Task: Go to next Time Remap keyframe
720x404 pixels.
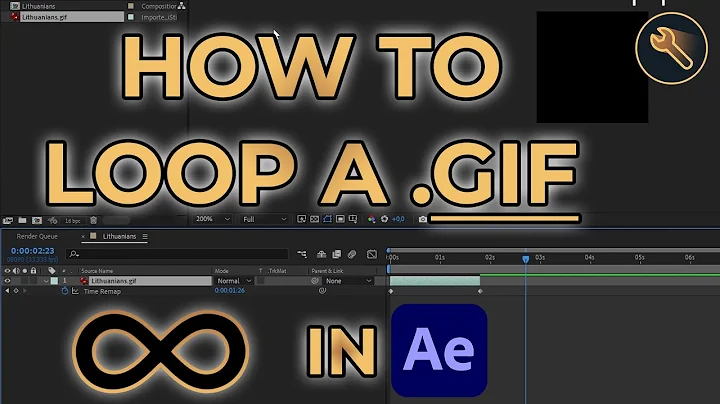Action: (24, 291)
